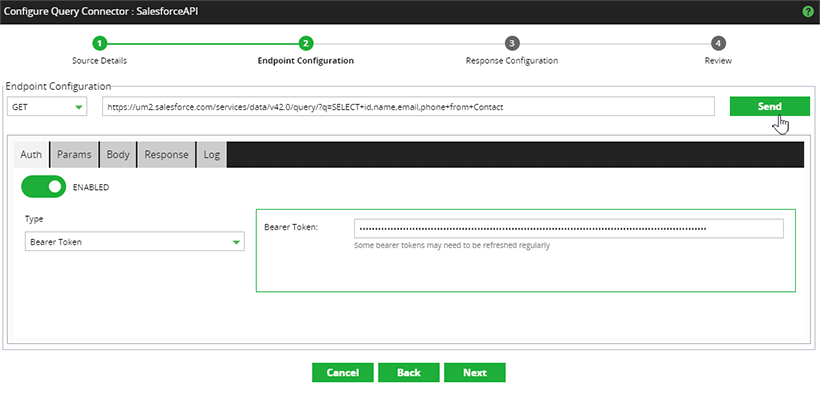Switch to the Params tab

(x=74, y=154)
